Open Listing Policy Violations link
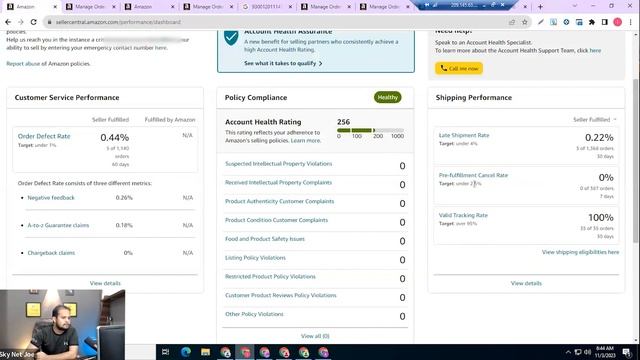Image resolution: width=640 pixels, height=360 pixels. click(255, 258)
